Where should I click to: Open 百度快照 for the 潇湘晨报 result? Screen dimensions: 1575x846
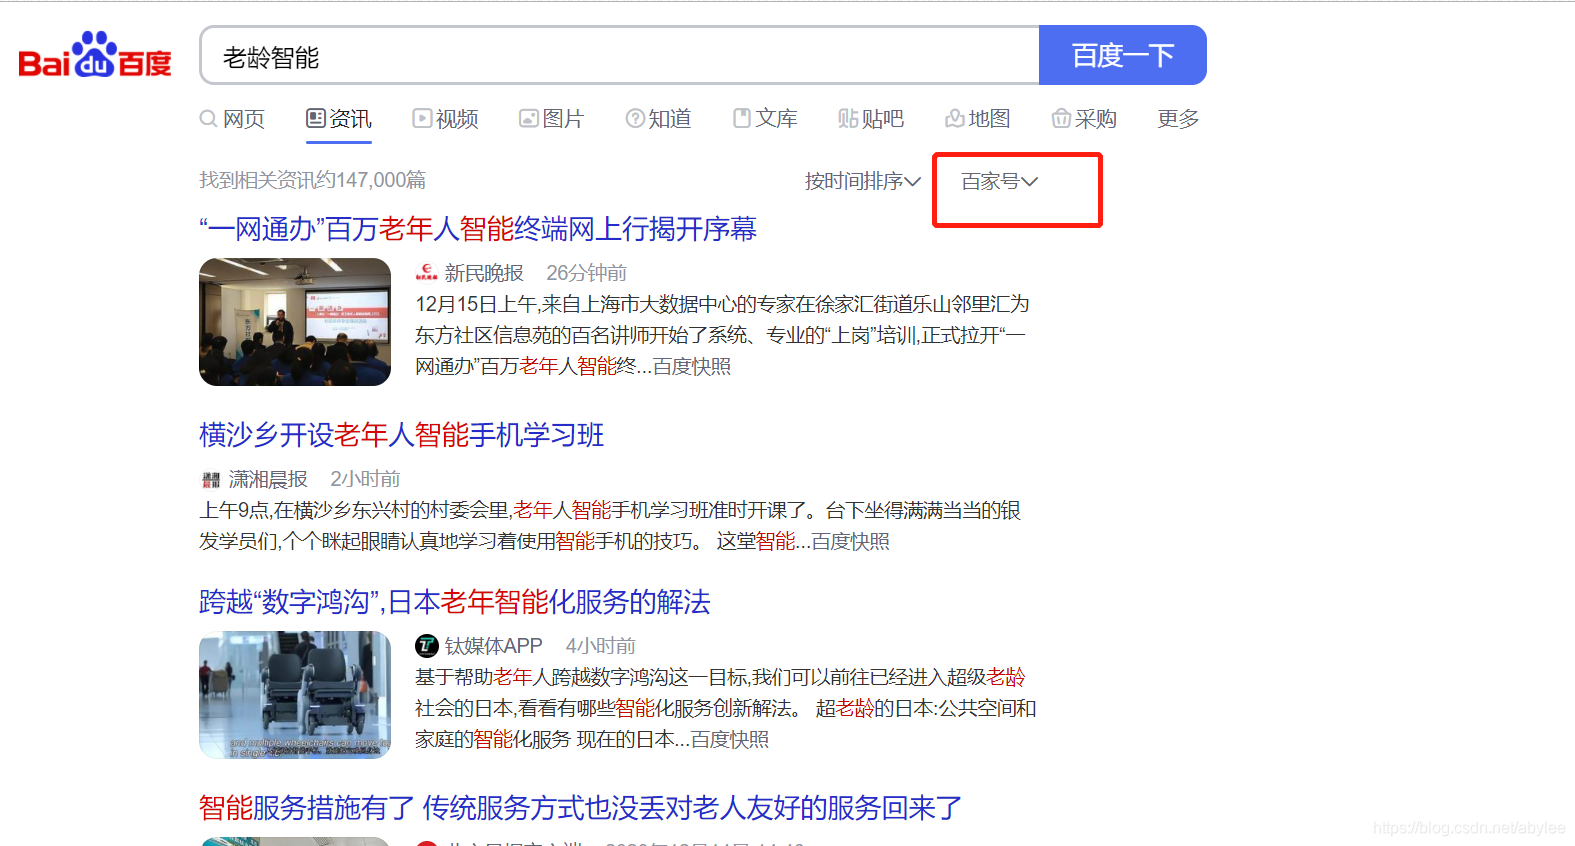coord(851,542)
